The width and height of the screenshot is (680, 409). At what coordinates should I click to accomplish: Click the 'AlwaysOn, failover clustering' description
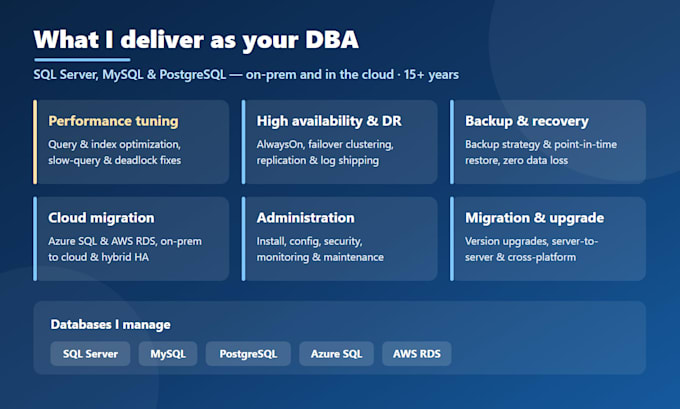[325, 152]
